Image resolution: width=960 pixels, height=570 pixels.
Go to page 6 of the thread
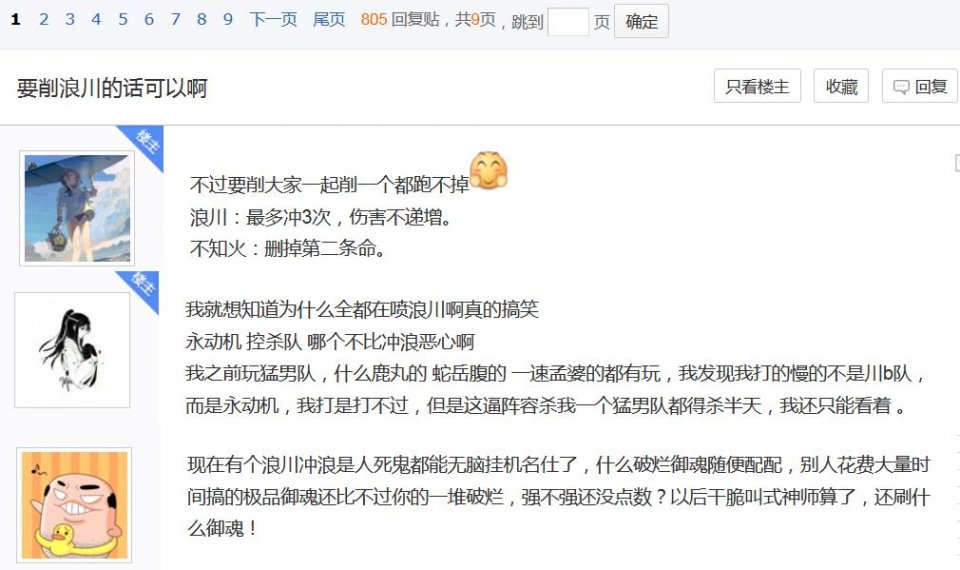click(x=149, y=20)
